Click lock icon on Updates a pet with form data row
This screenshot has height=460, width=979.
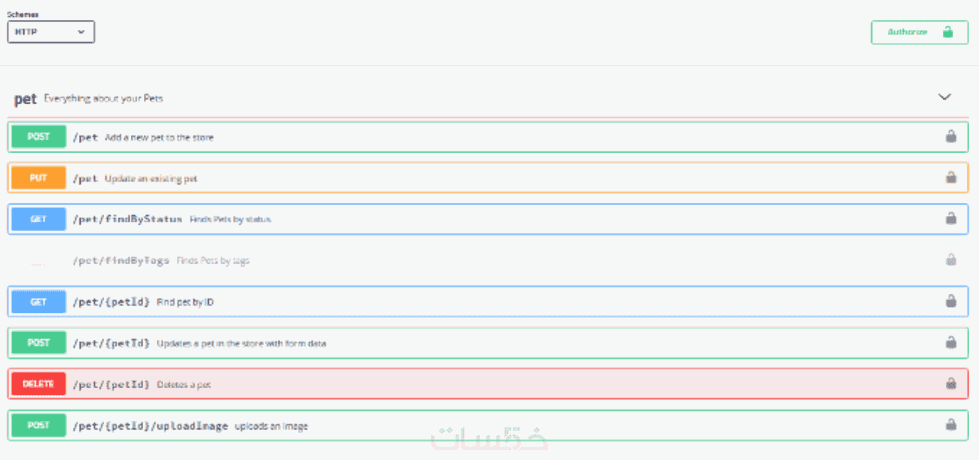tap(951, 342)
